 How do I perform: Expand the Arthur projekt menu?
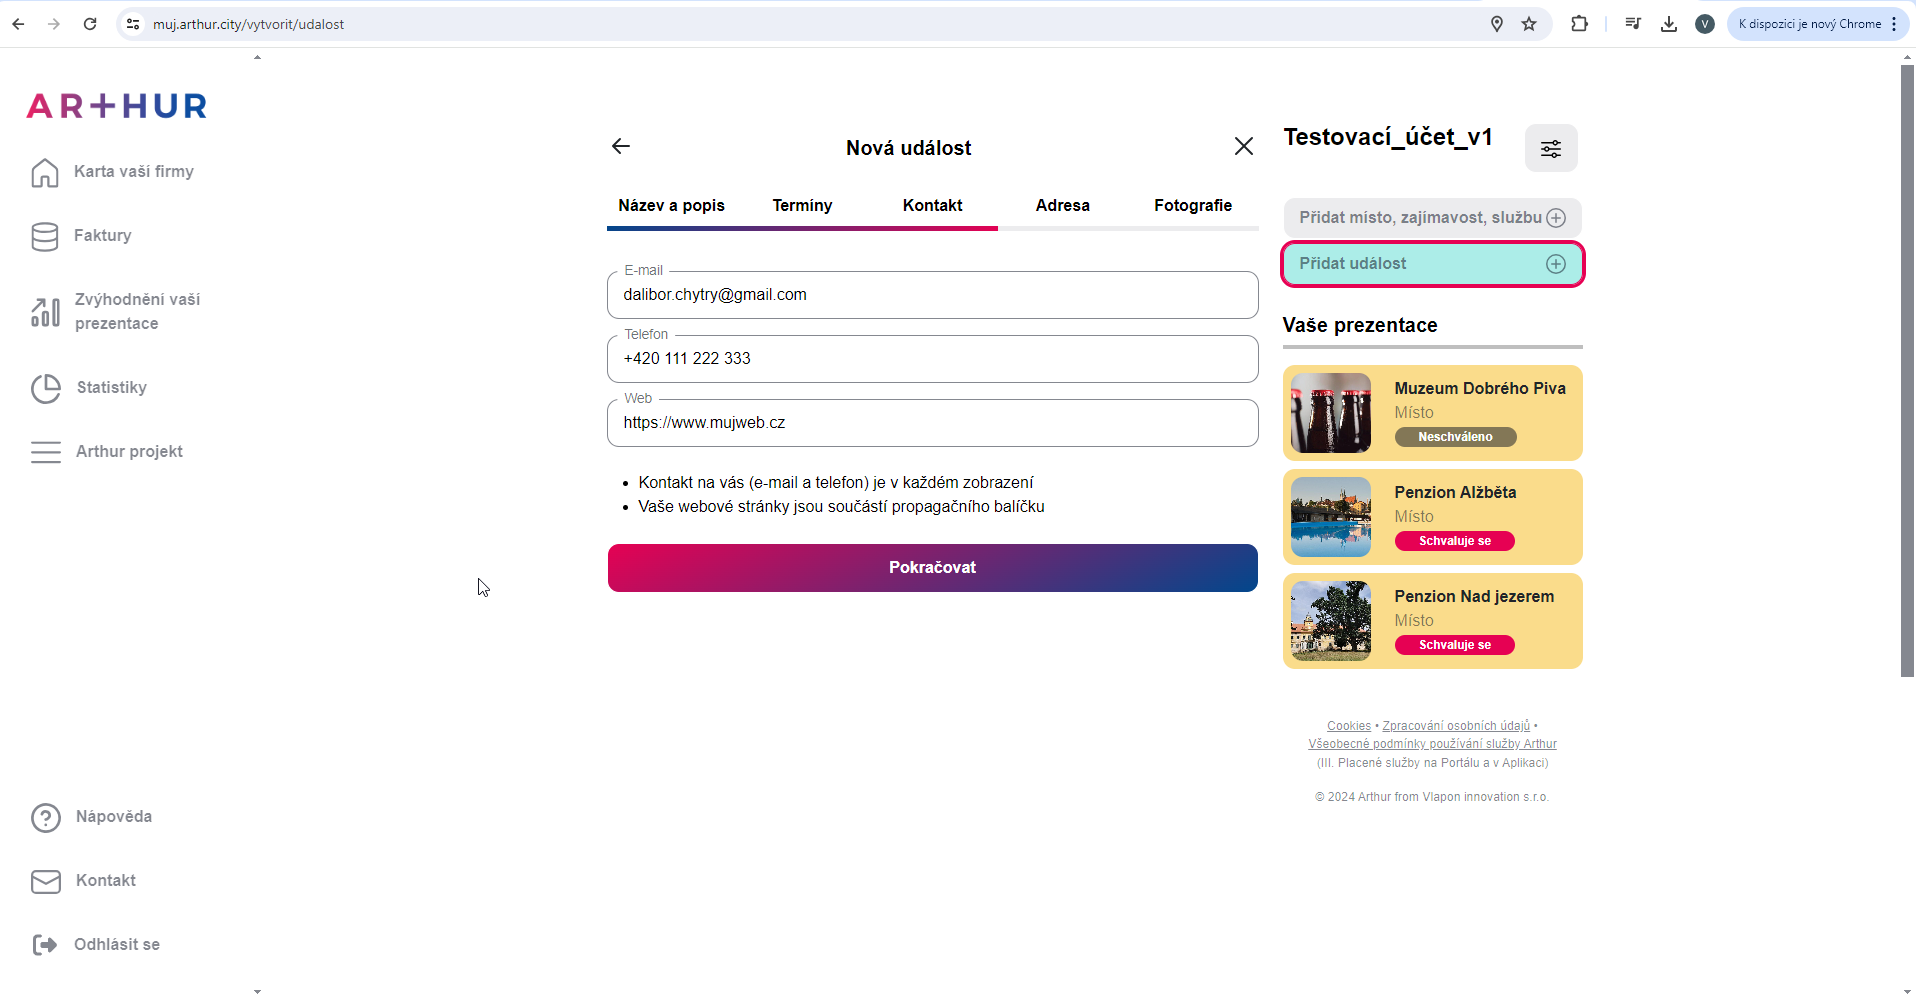tap(46, 452)
